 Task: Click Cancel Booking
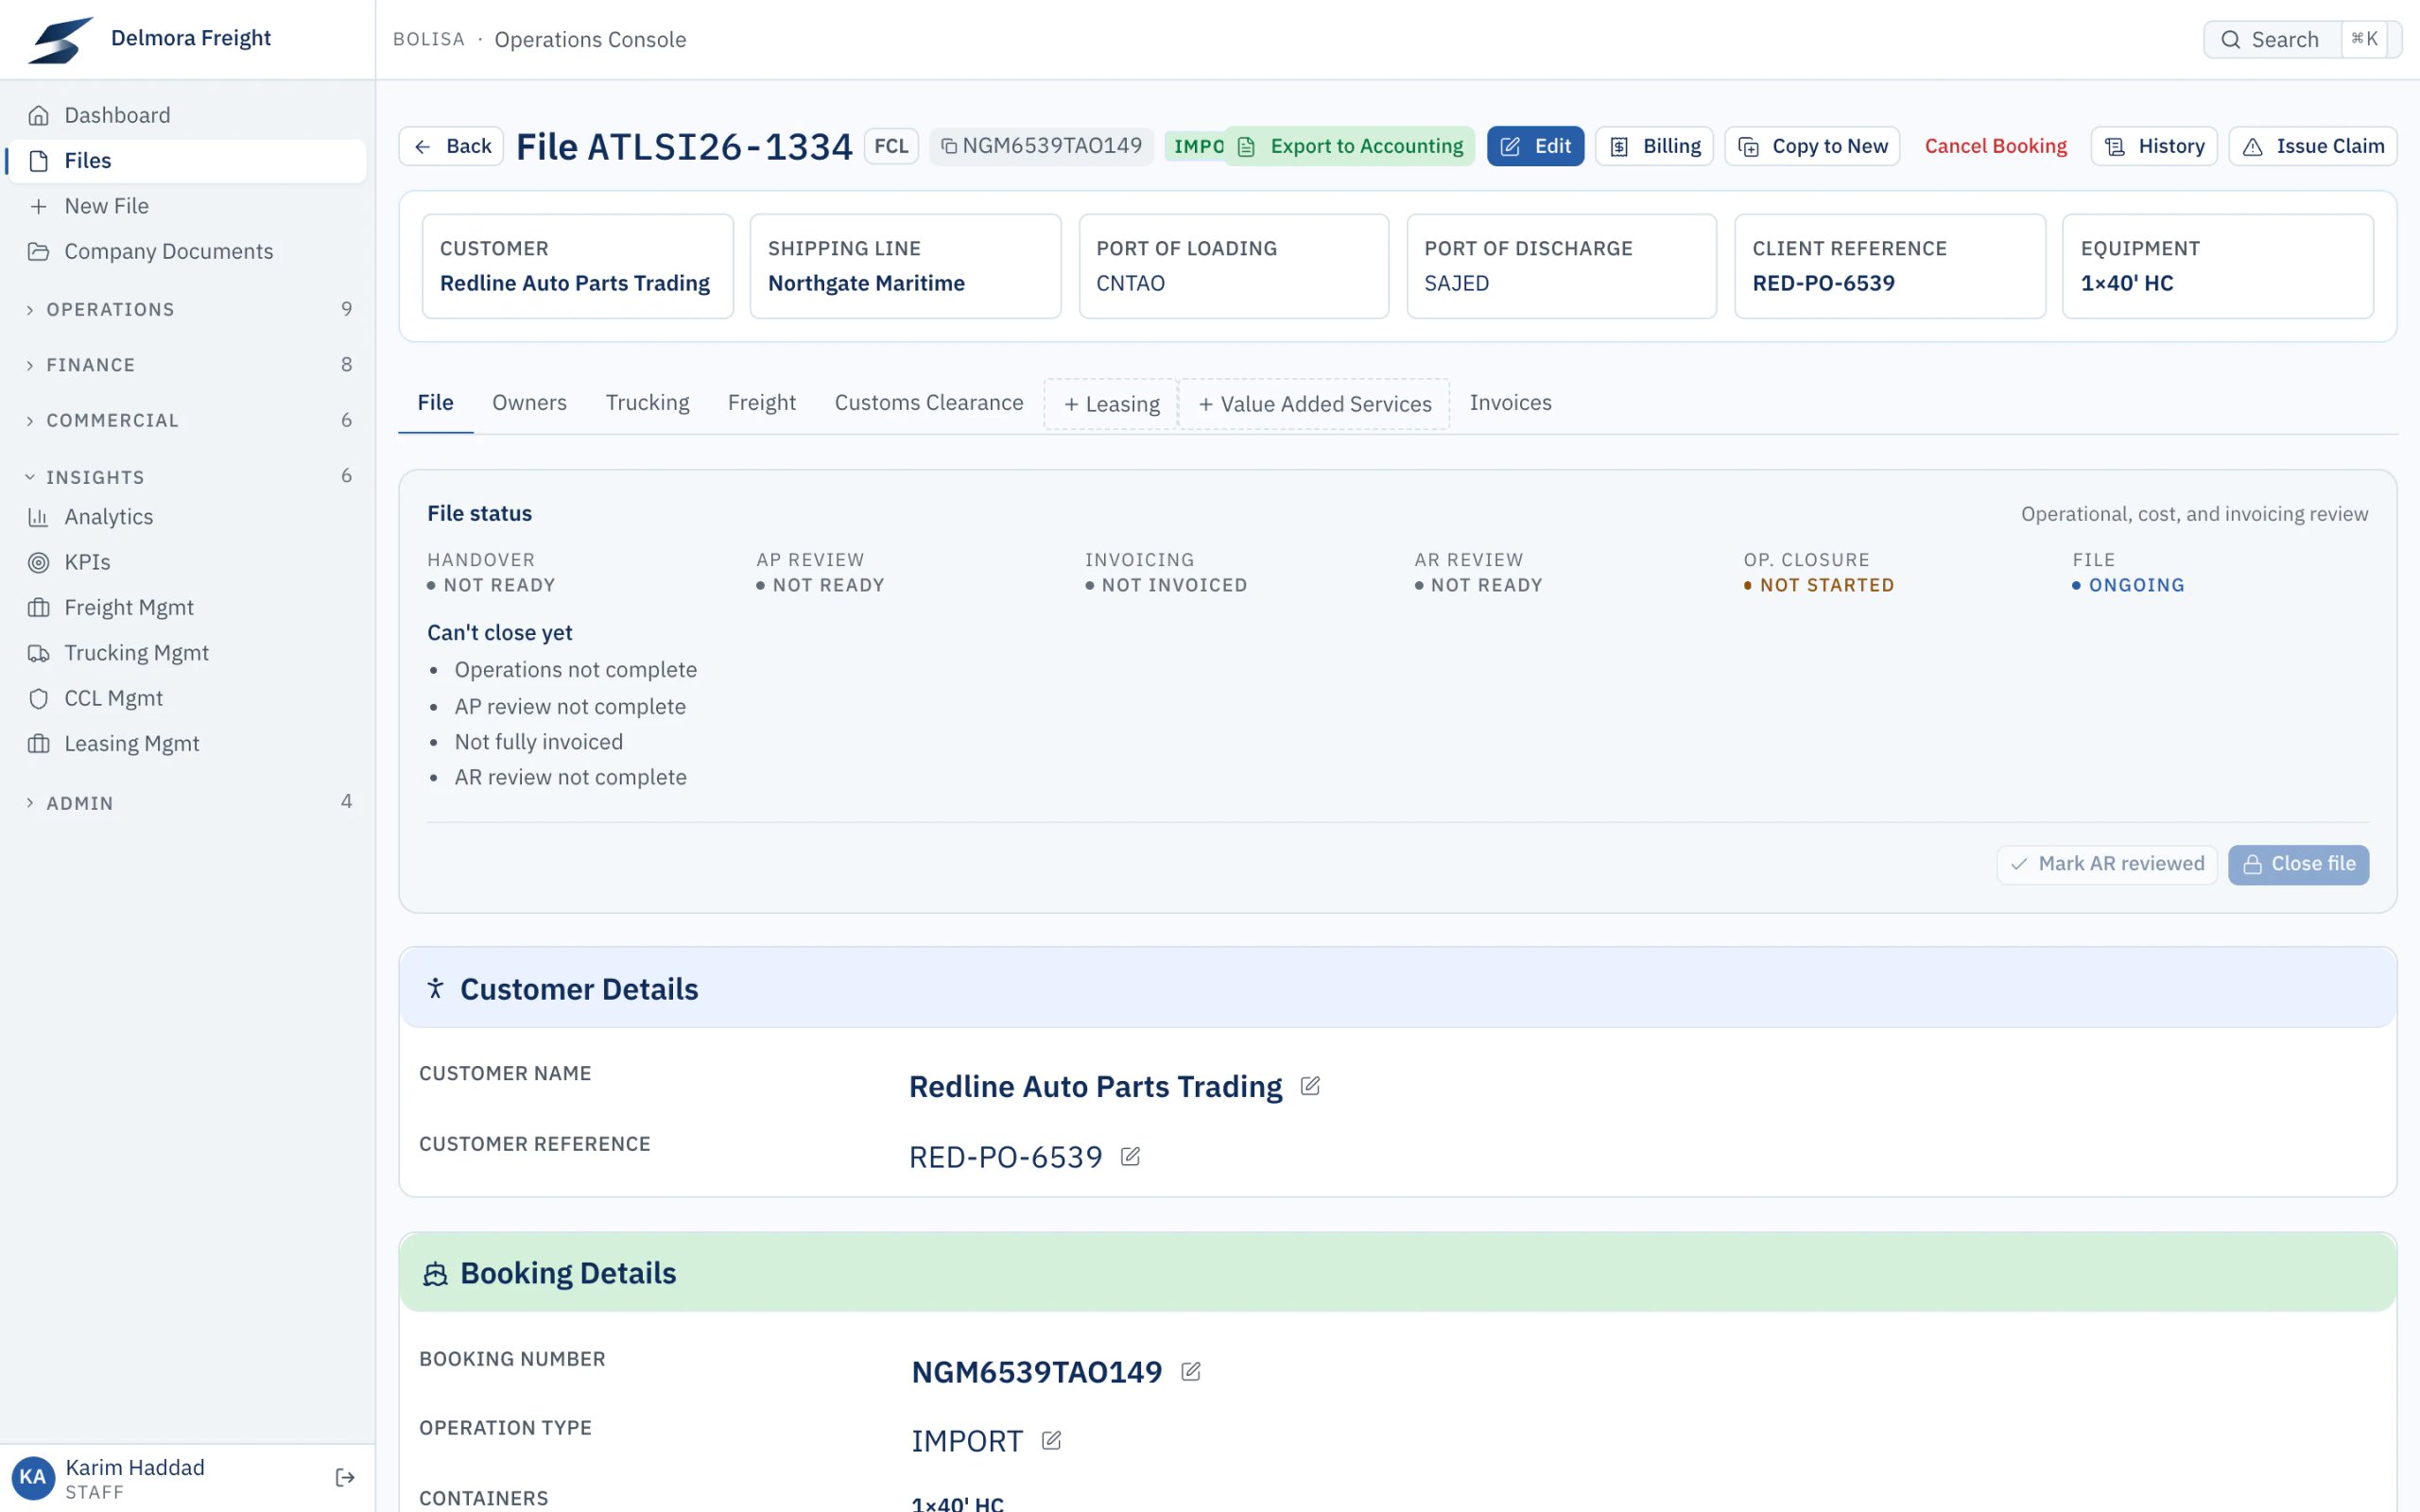[x=1995, y=146]
